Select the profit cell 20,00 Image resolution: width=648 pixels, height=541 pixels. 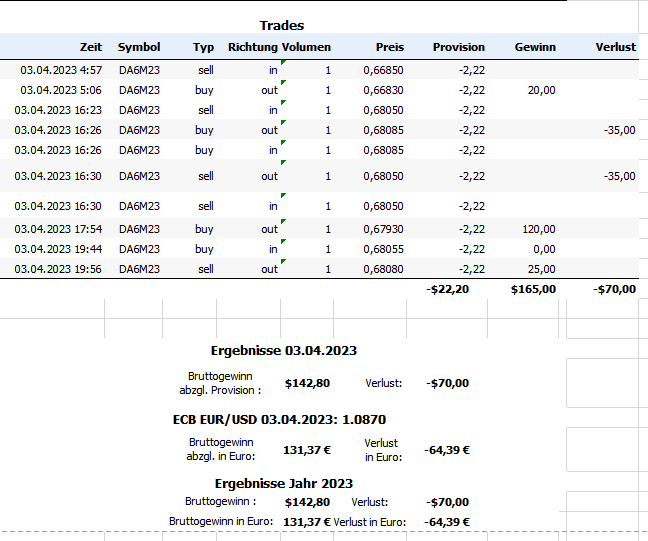(541, 90)
